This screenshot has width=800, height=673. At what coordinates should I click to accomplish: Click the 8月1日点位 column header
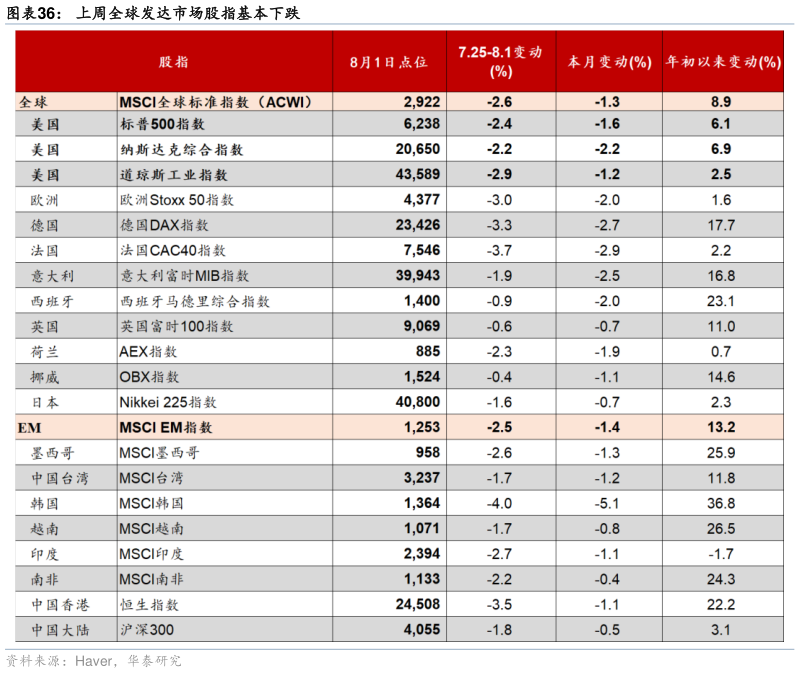click(x=388, y=61)
